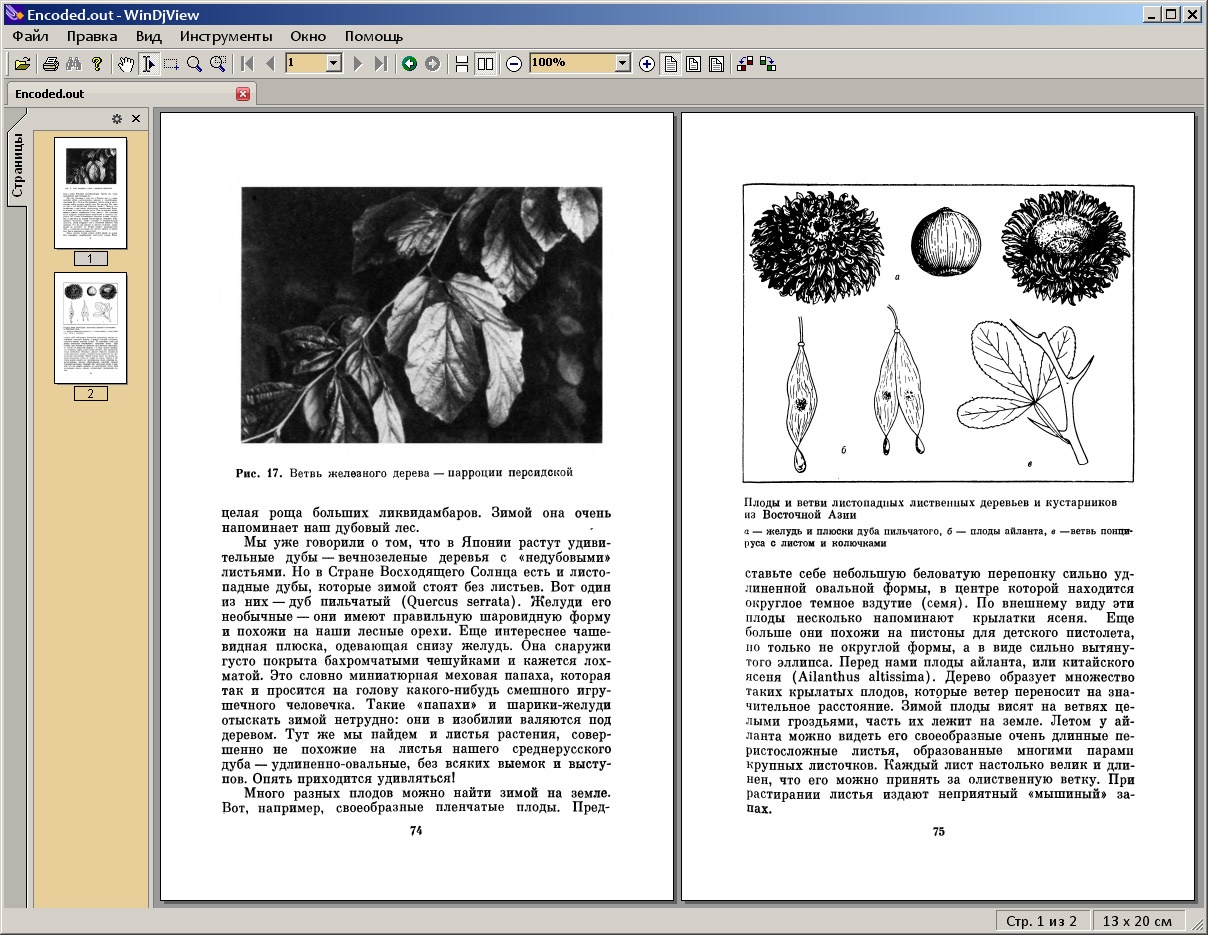Click the botanical drawing on page 75
This screenshot has height=935, width=1208.
(x=938, y=332)
